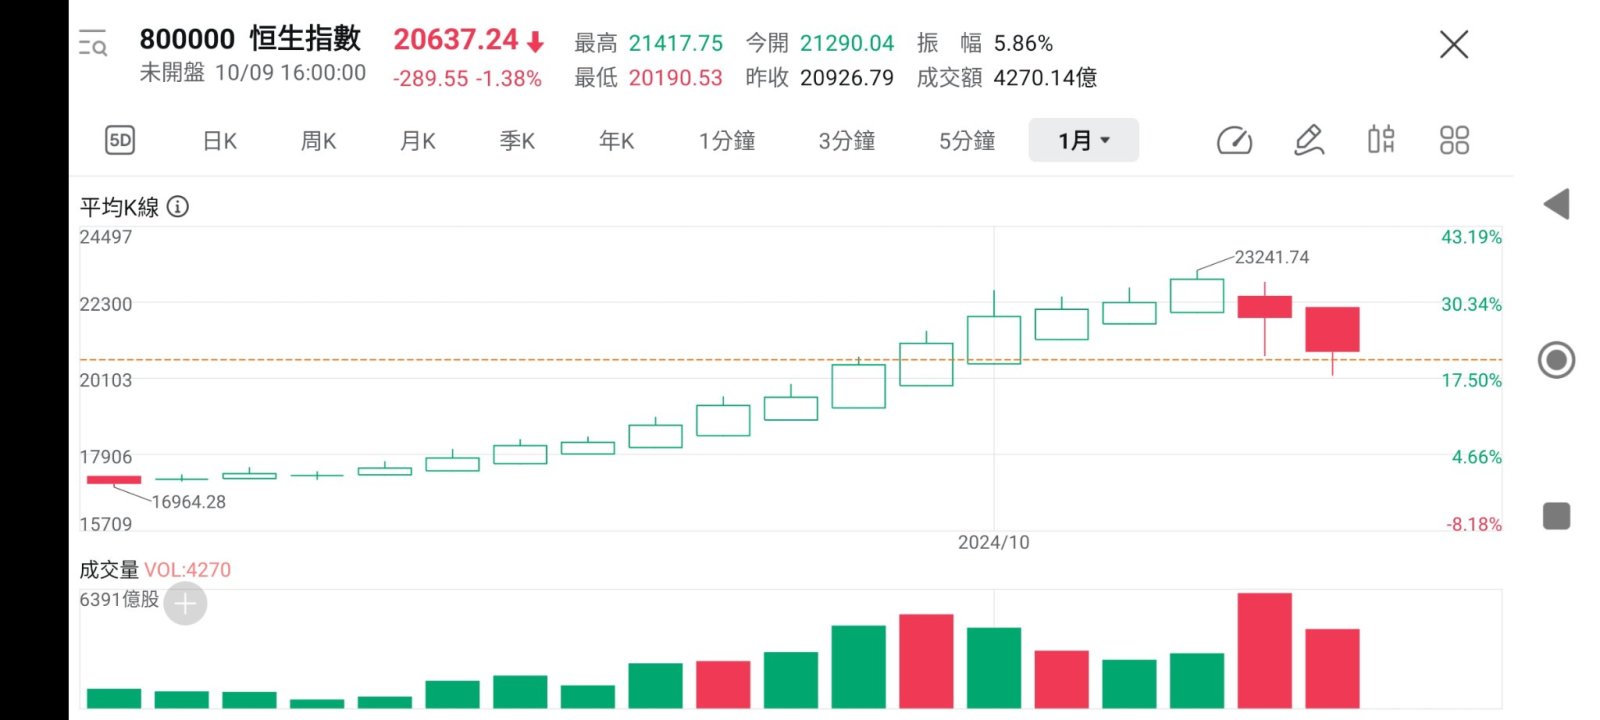
Task: Tap the current price 20637.24
Action: (456, 39)
